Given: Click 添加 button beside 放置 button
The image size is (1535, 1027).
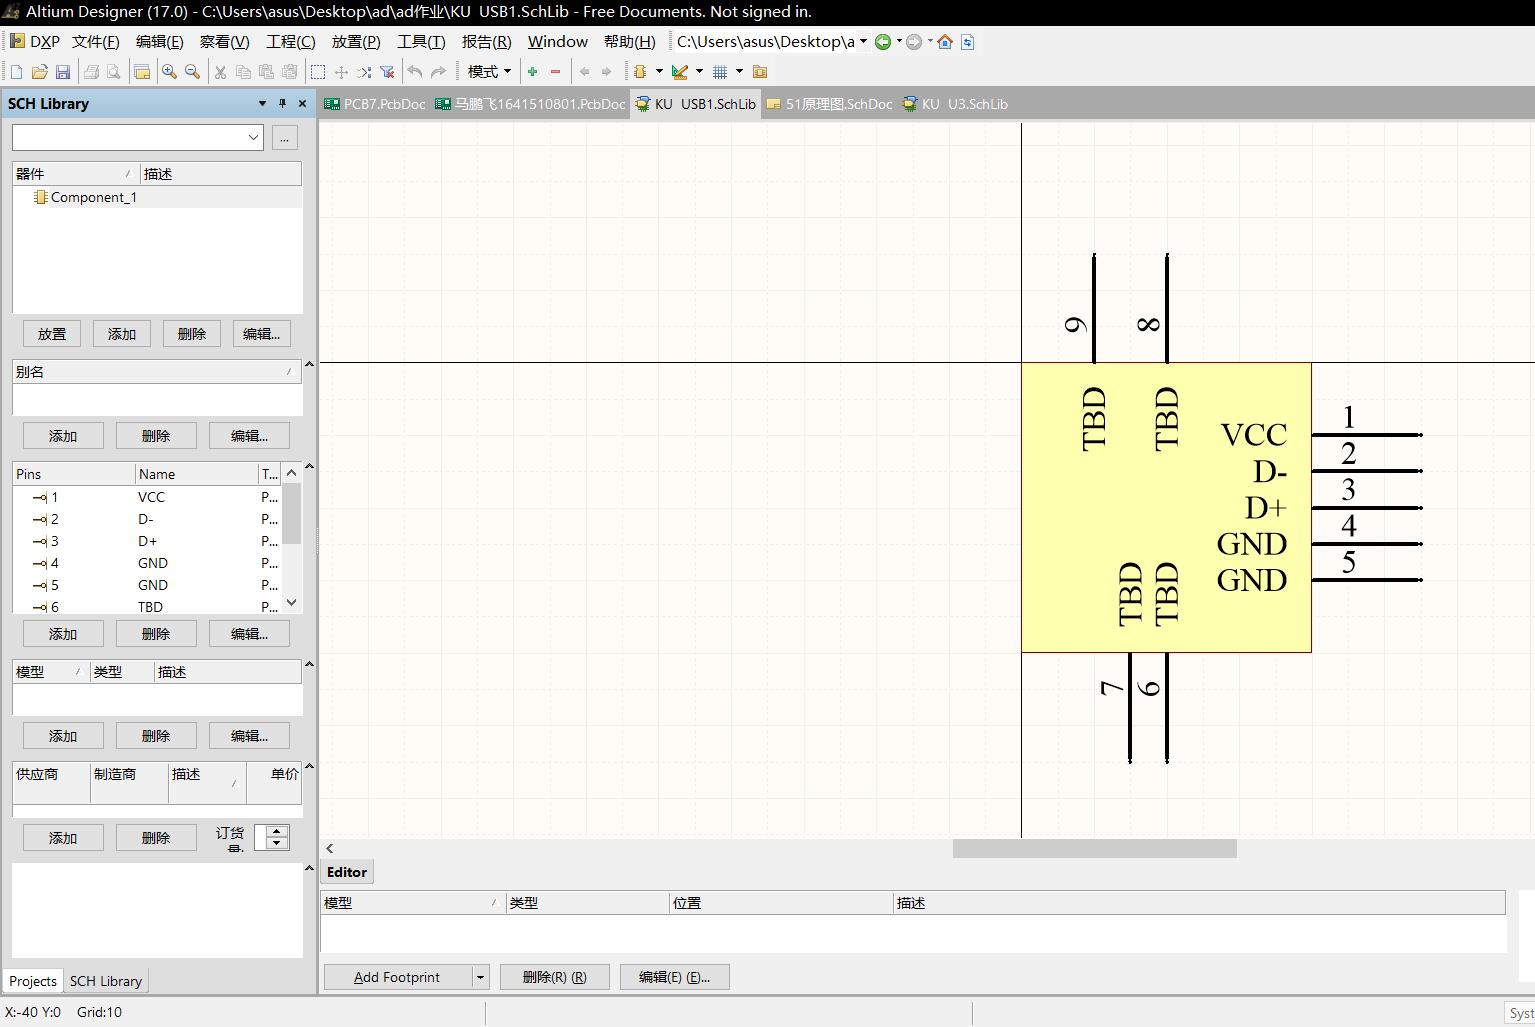Looking at the screenshot, I should click(122, 334).
